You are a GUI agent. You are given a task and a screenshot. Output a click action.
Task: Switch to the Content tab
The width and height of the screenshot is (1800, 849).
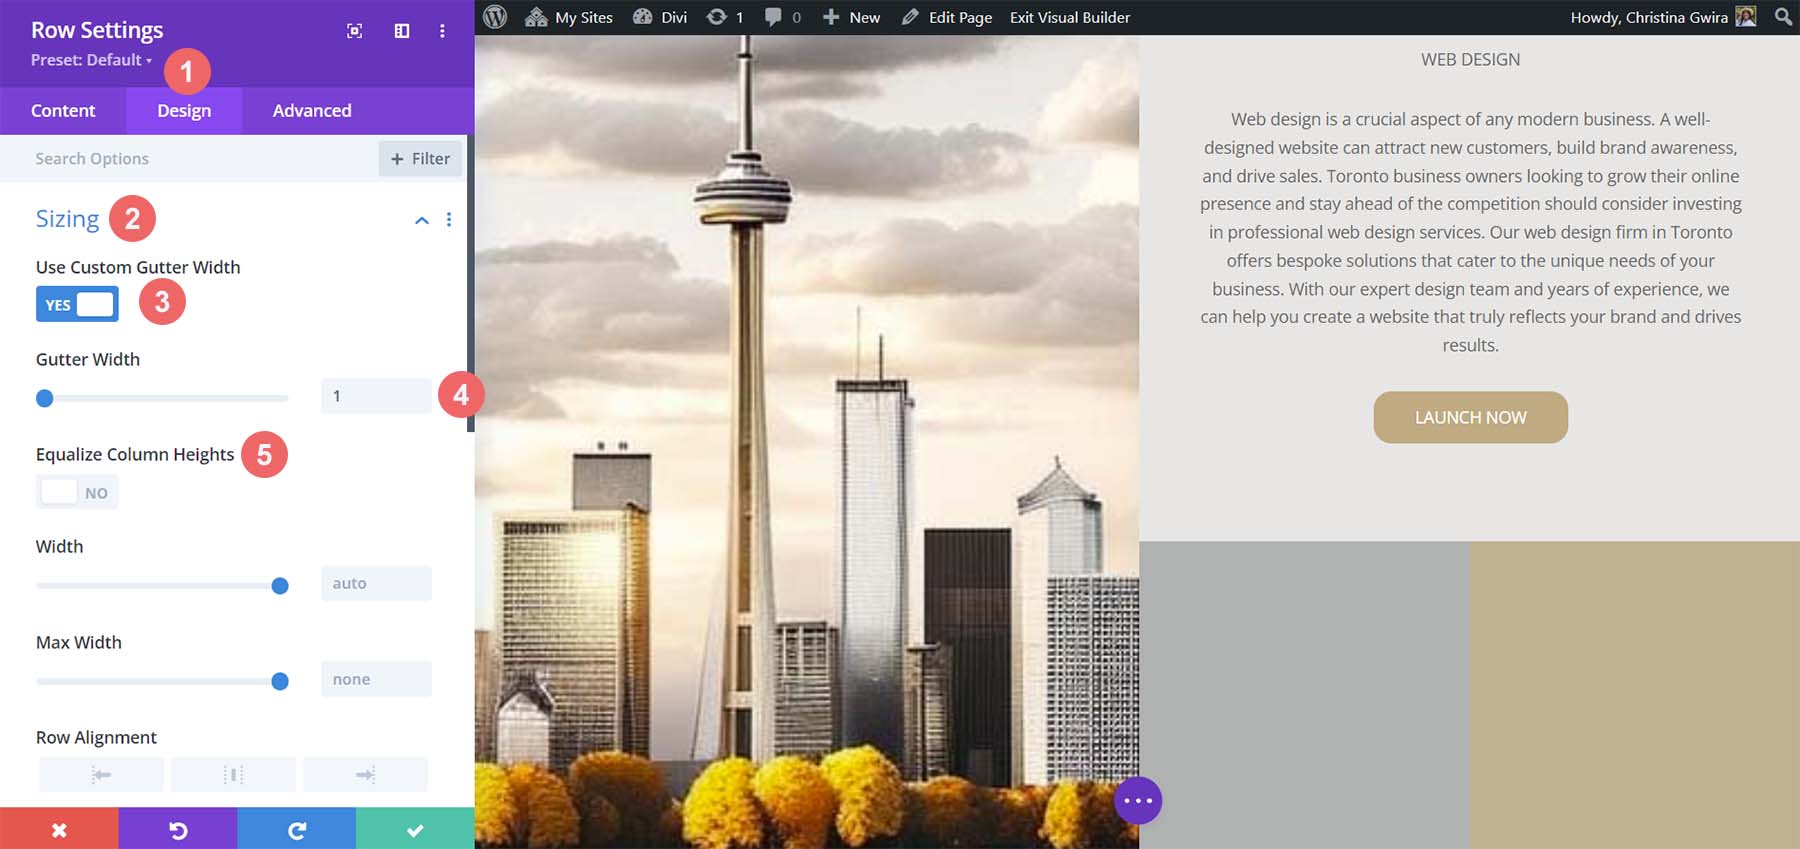pos(63,110)
